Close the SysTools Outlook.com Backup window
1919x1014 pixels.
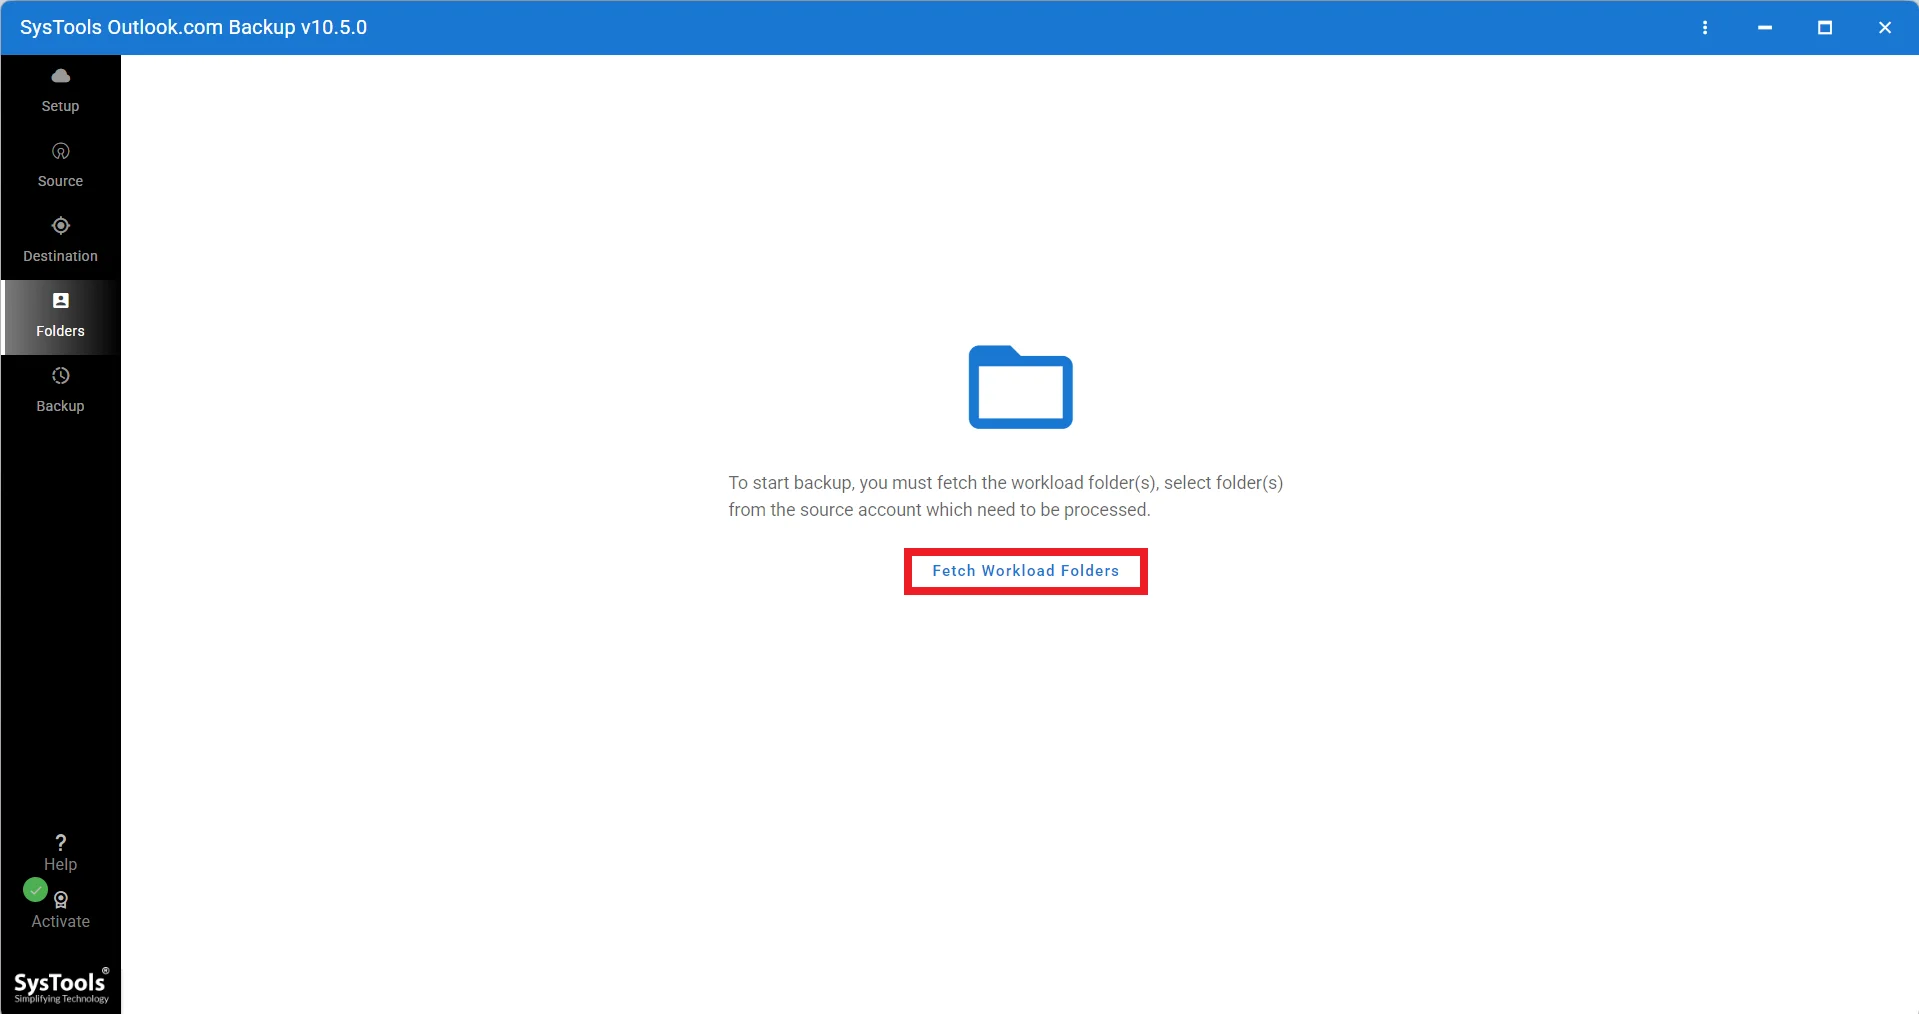1885,28
